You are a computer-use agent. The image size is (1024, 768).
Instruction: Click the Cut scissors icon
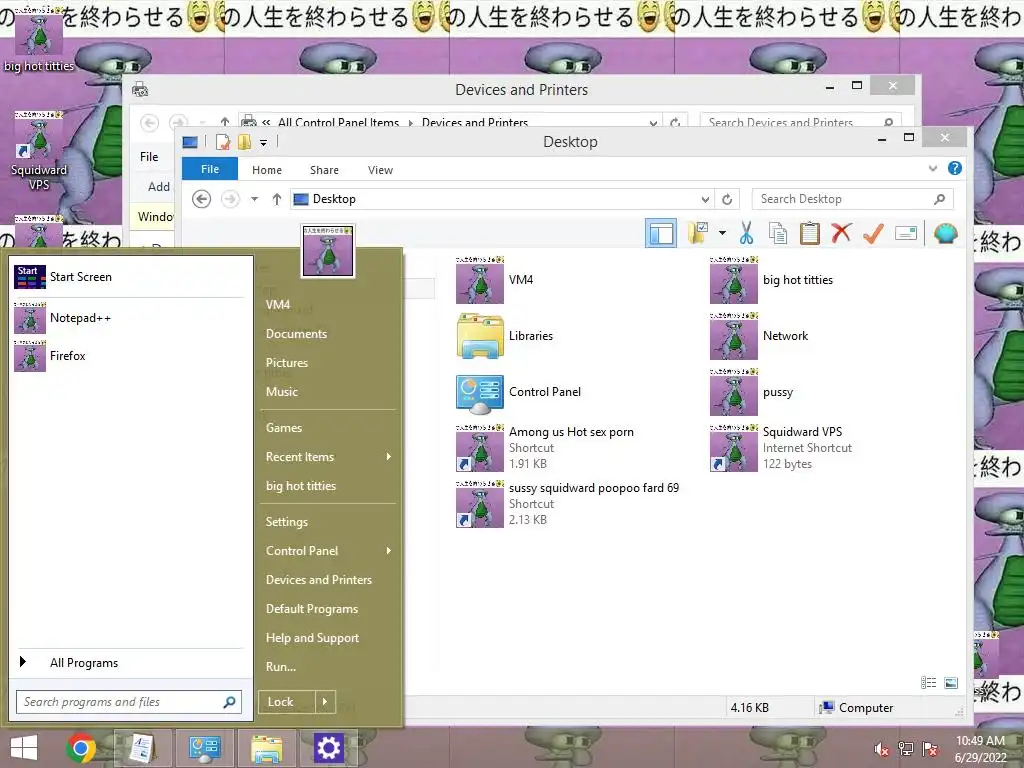[x=746, y=233]
